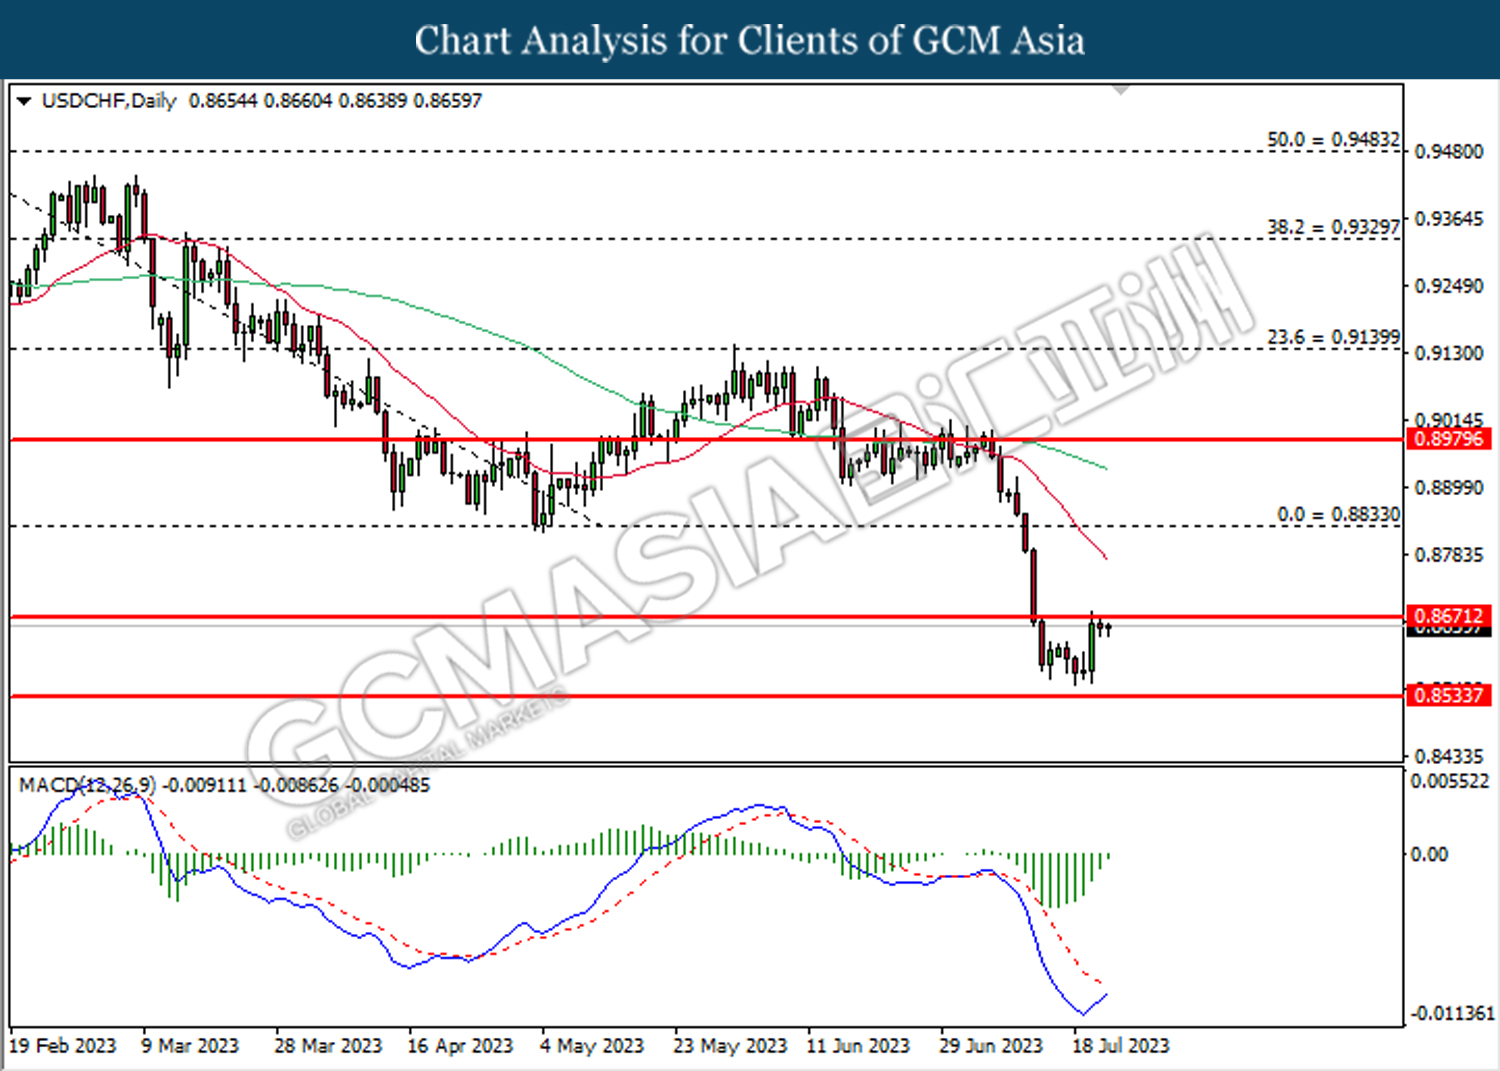Click the Chart Analysis for Clients title

(x=750, y=40)
